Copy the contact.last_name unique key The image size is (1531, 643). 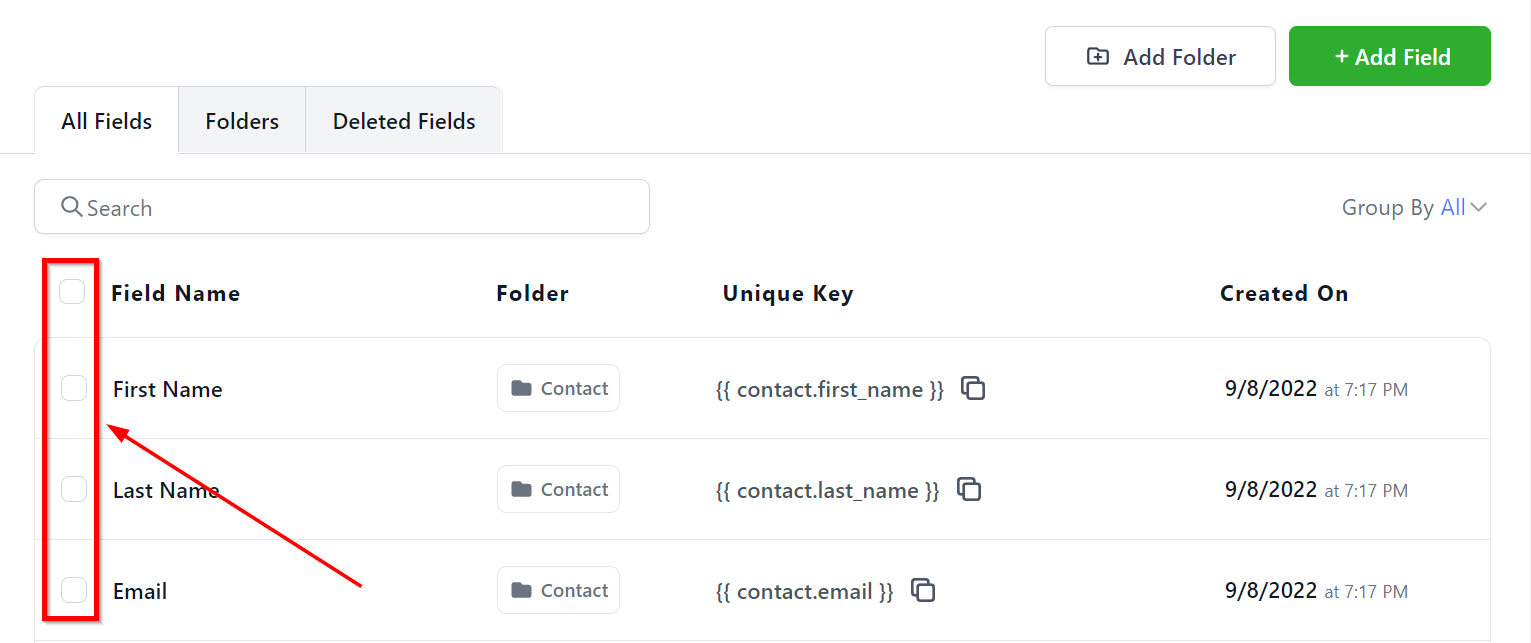point(969,489)
